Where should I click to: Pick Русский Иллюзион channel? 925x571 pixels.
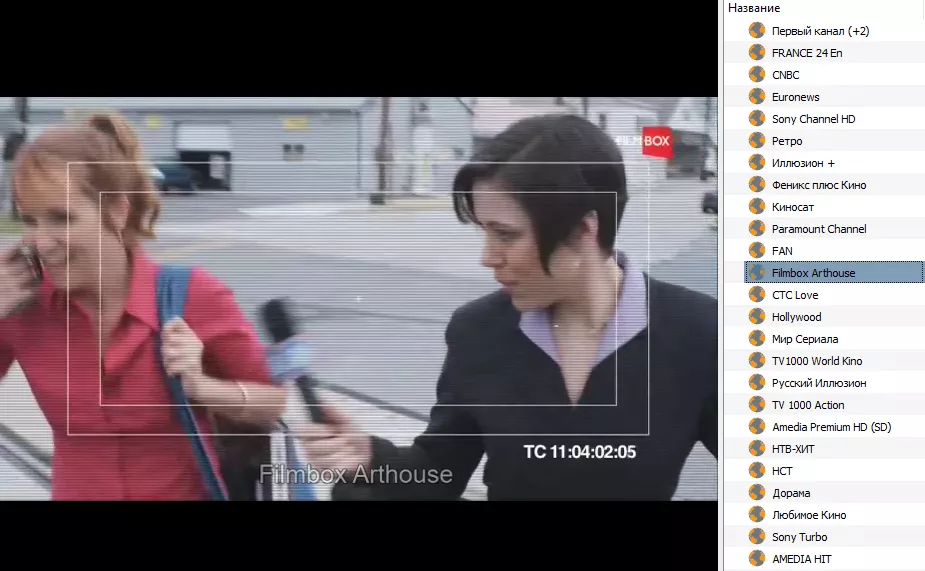coord(819,383)
